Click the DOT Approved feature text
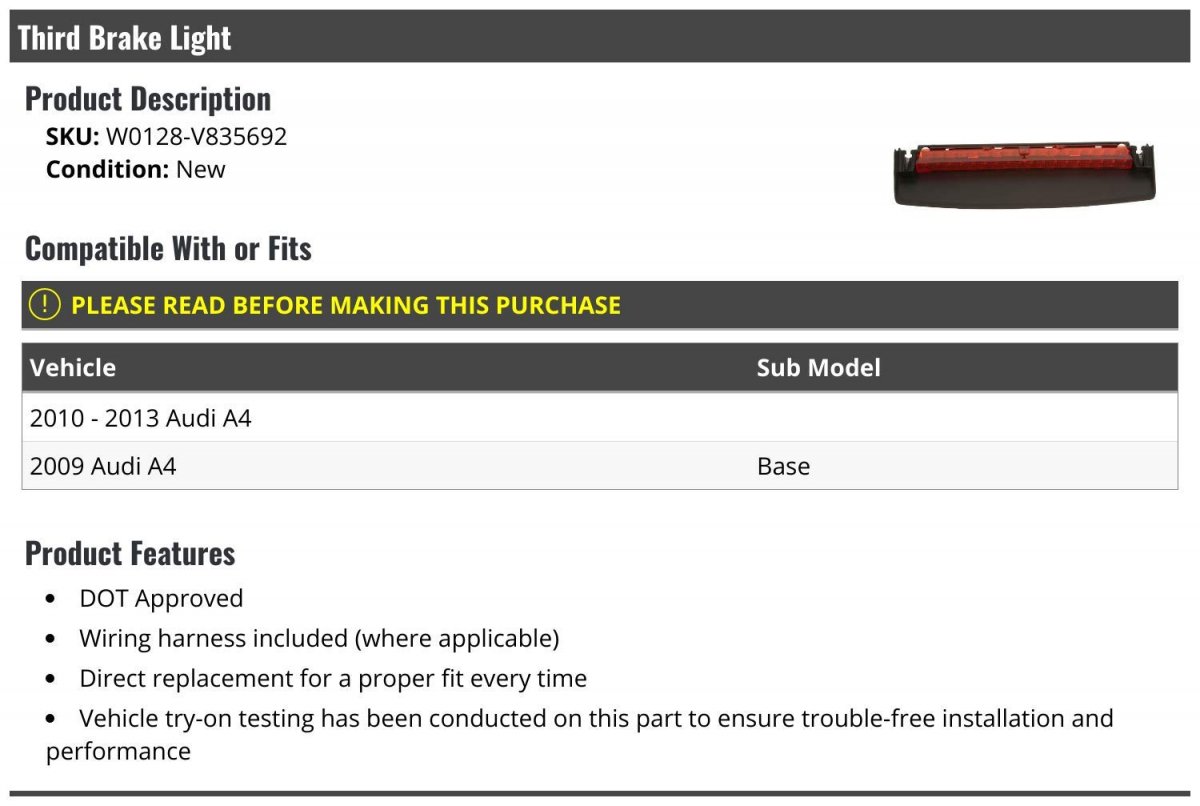Screen dimensions: 1200x806 pyautogui.click(x=161, y=598)
